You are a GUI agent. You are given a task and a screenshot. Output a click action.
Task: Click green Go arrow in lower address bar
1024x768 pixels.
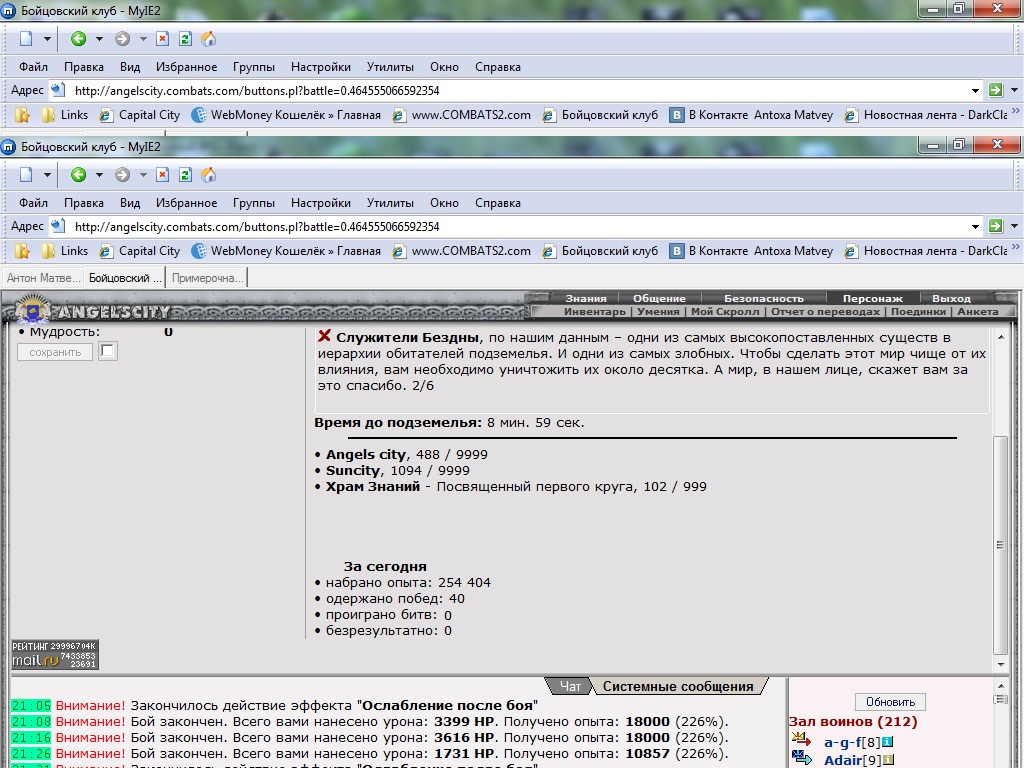pyautogui.click(x=995, y=226)
